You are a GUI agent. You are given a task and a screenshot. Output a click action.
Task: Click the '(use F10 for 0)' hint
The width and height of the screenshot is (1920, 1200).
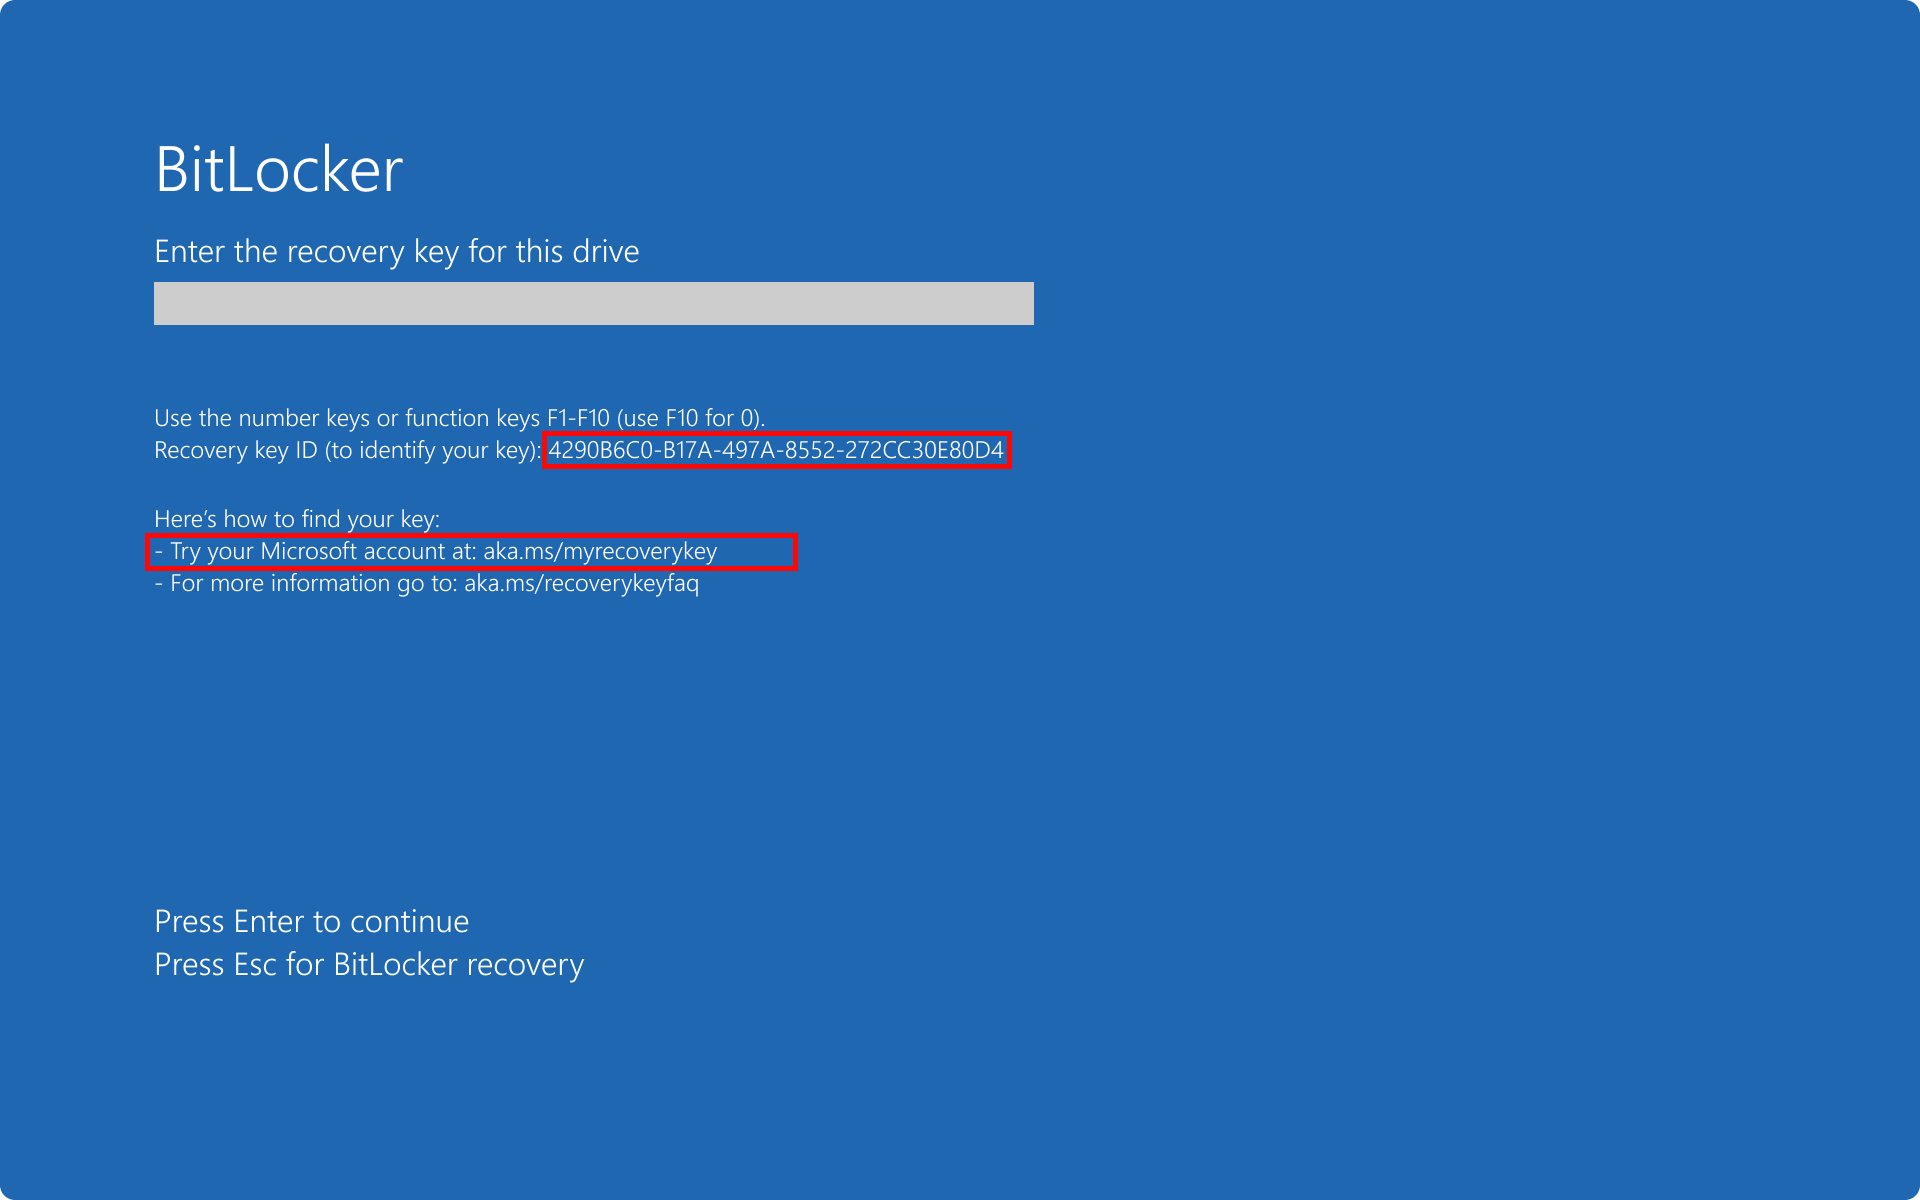point(690,418)
